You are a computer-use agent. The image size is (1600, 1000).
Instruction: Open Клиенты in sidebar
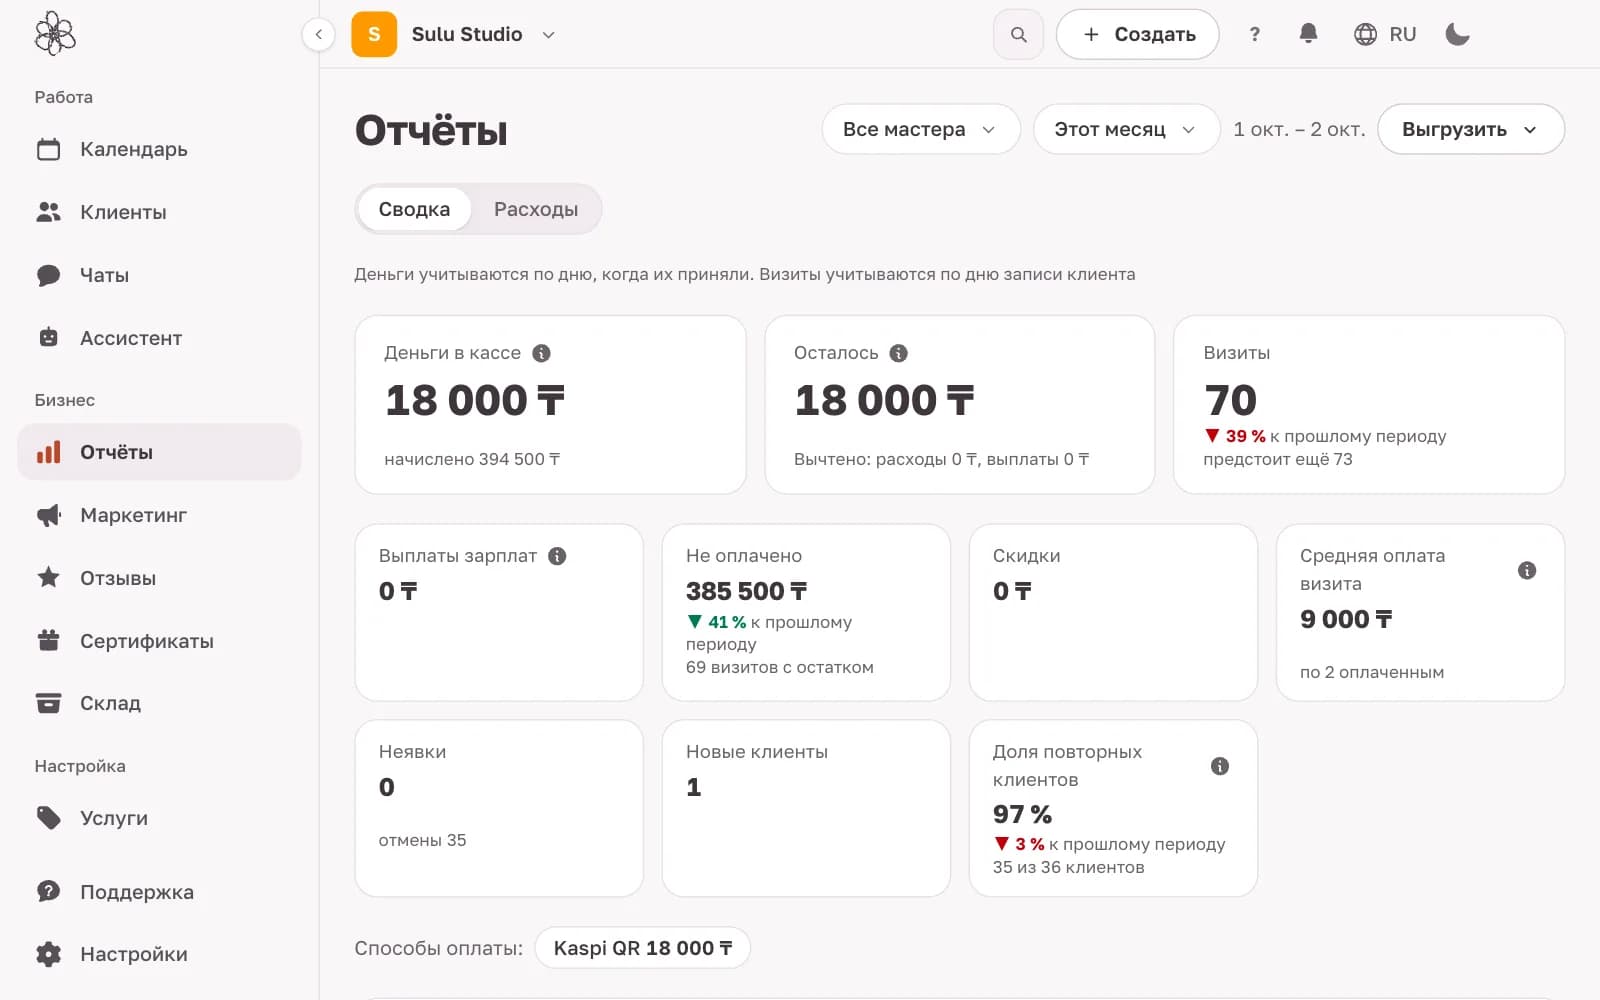click(159, 212)
